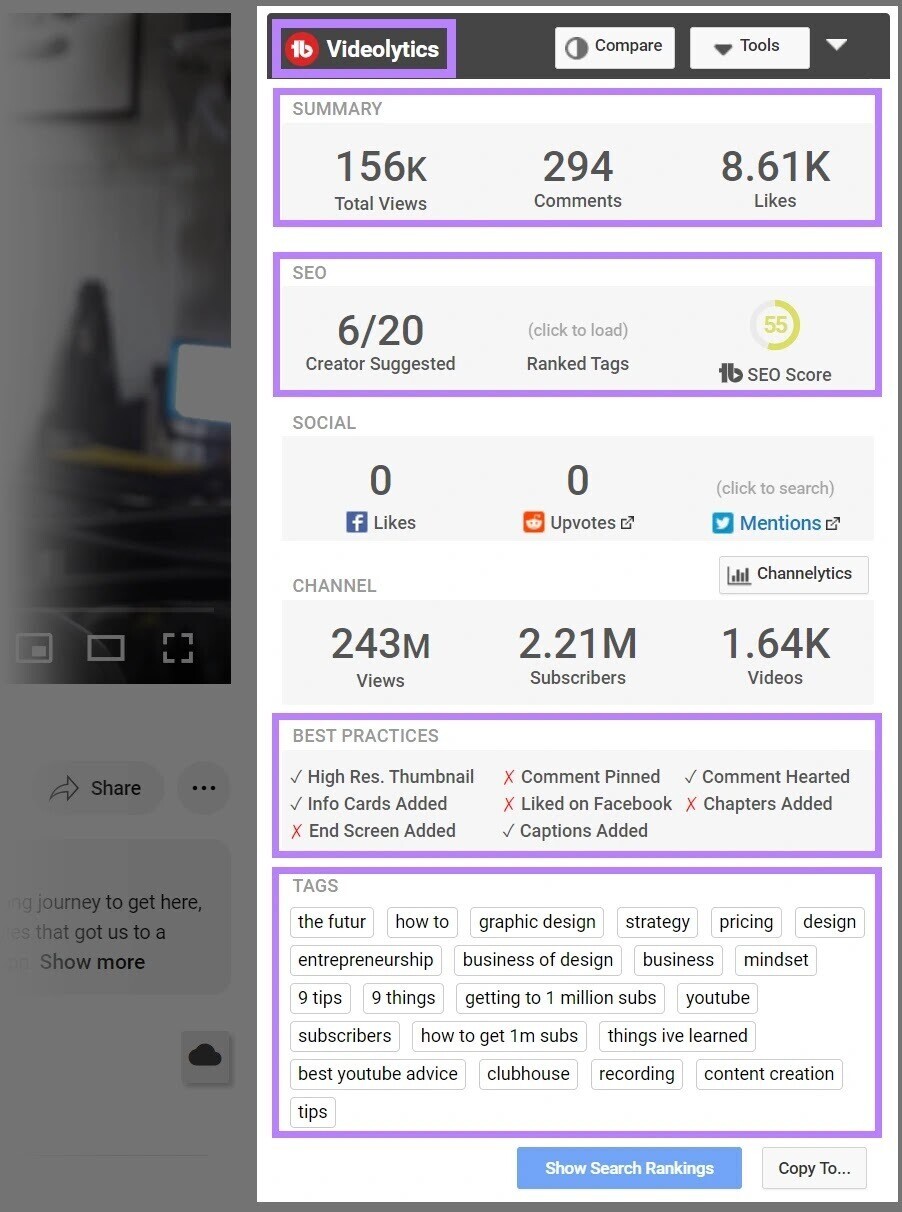Viewport: 902px width, 1212px height.
Task: Open the three-dot more actions menu
Action: point(203,788)
